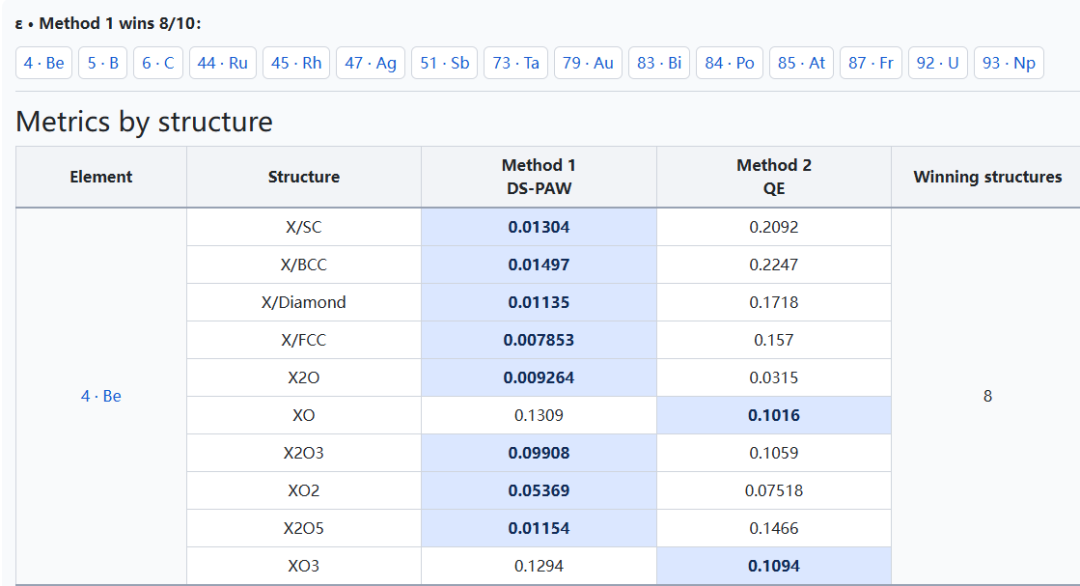1080x586 pixels.
Task: Select the X2O5 structure cell
Action: [x=304, y=528]
